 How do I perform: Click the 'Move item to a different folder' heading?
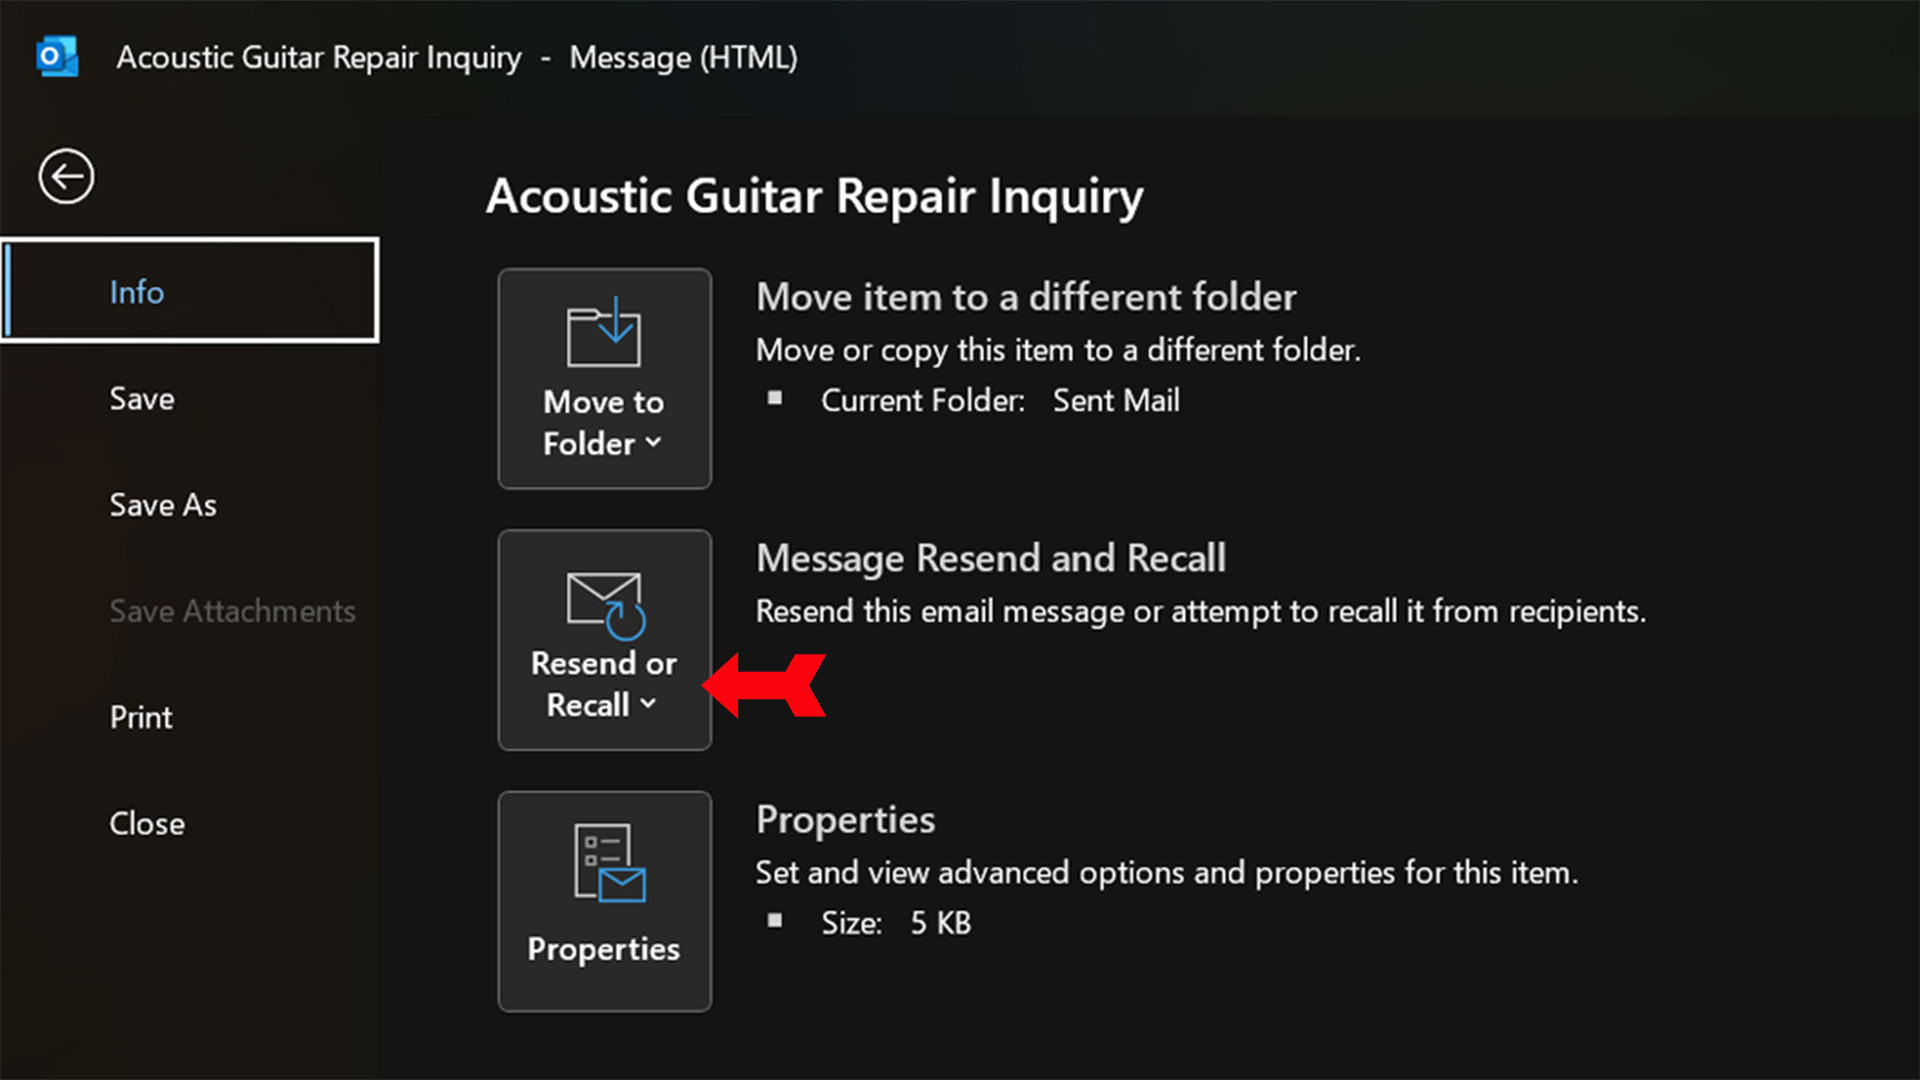coord(1026,297)
